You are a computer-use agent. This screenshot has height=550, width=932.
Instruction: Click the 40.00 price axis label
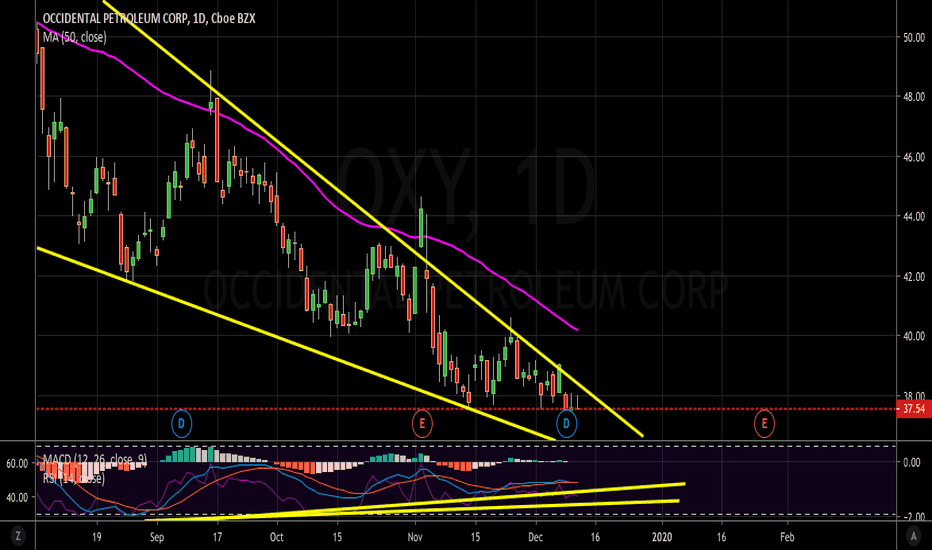(x=914, y=336)
